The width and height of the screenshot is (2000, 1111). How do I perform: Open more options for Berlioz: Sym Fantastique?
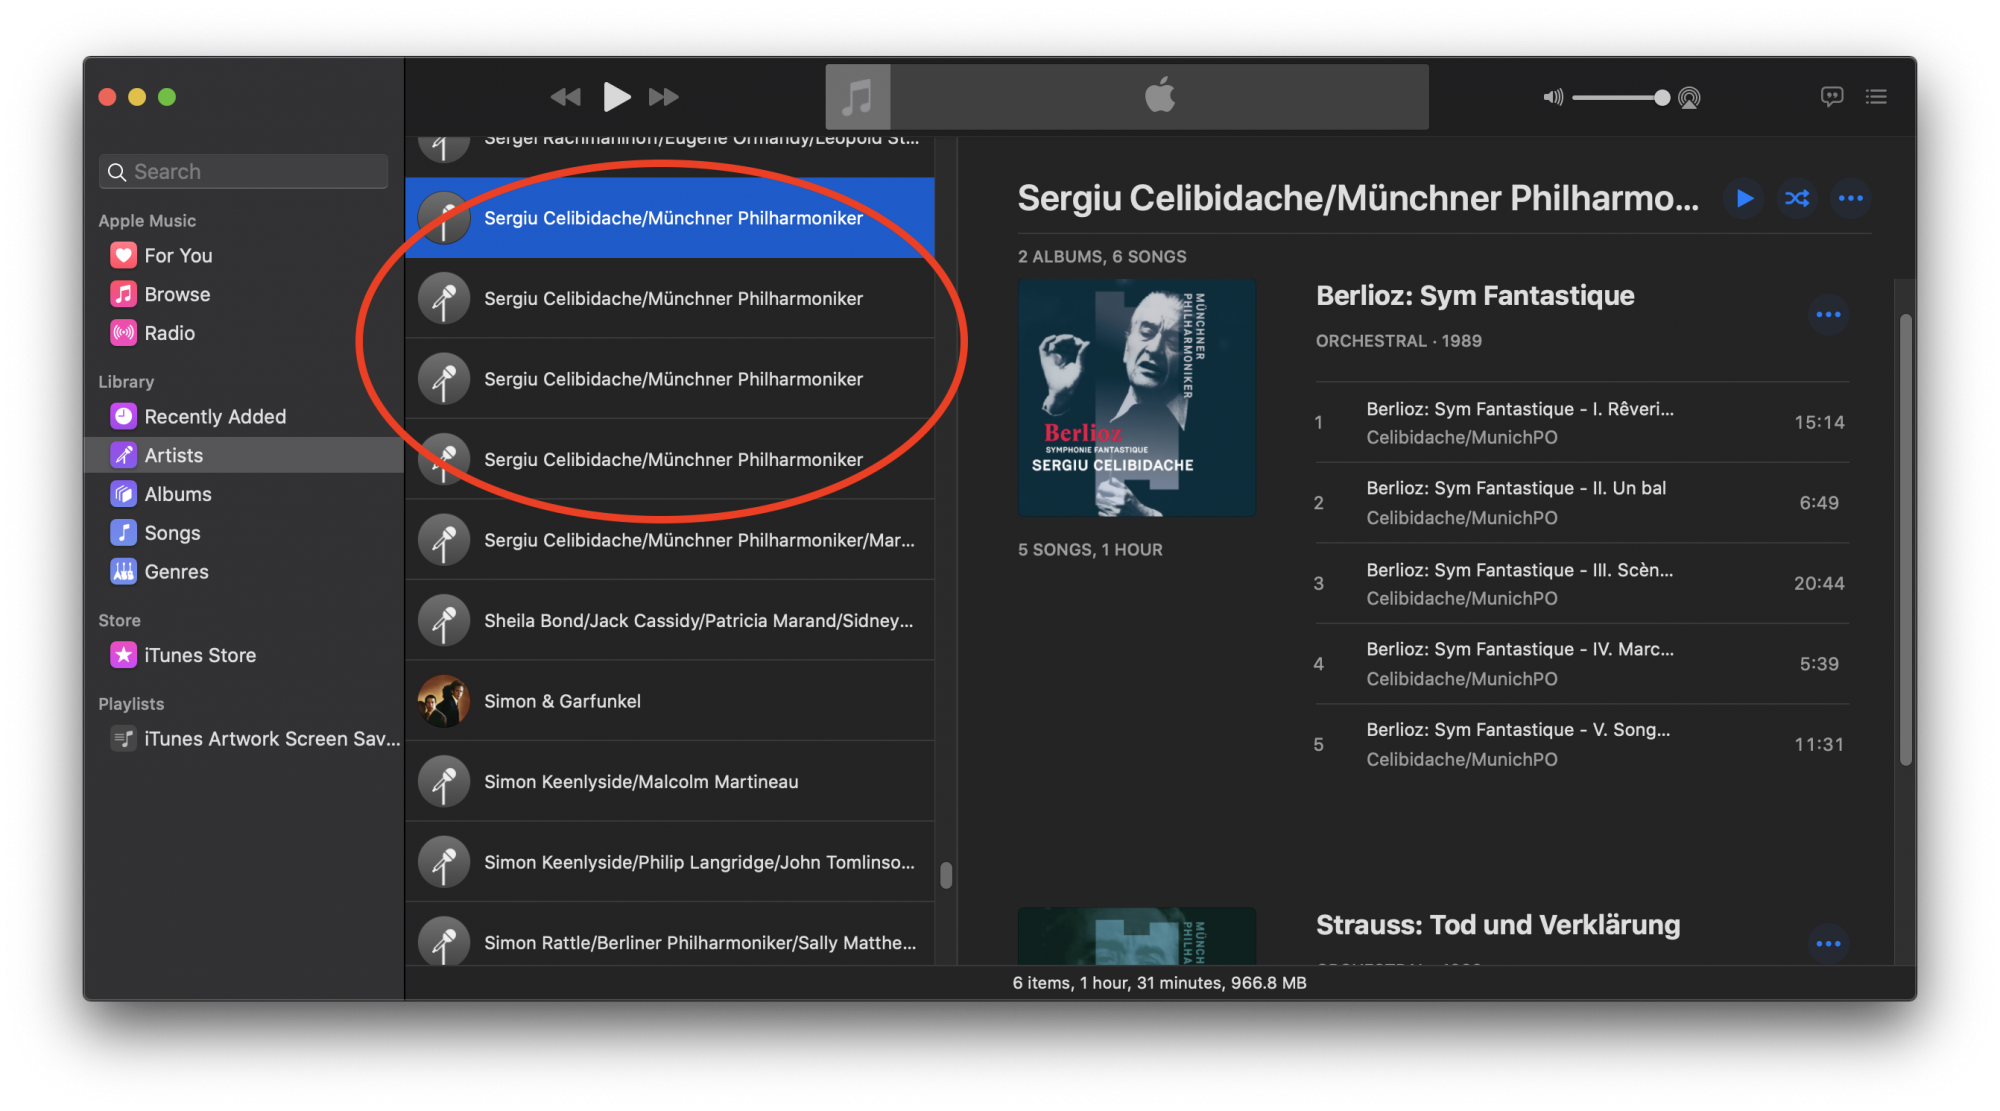point(1828,315)
